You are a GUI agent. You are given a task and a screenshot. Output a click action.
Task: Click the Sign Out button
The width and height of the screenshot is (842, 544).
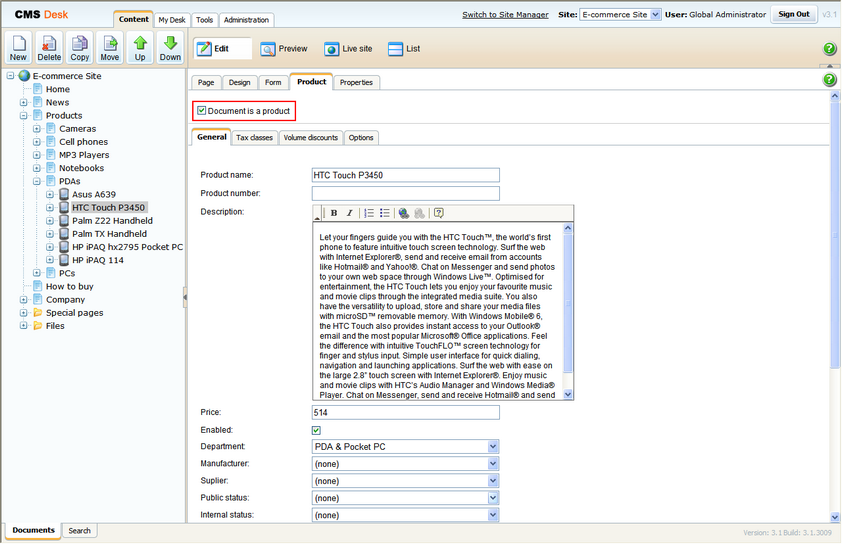pyautogui.click(x=794, y=14)
